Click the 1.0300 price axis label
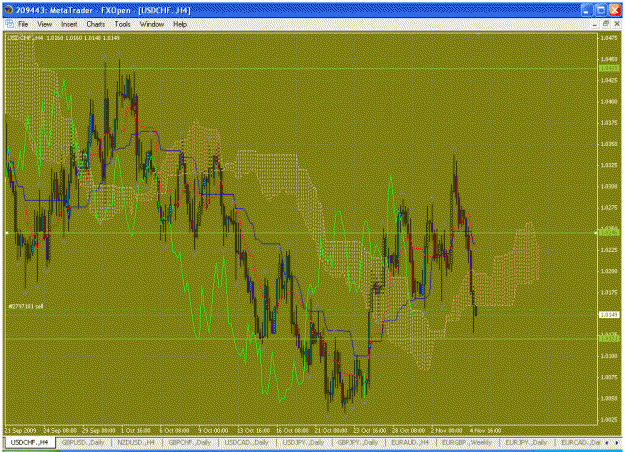 pyautogui.click(x=609, y=187)
